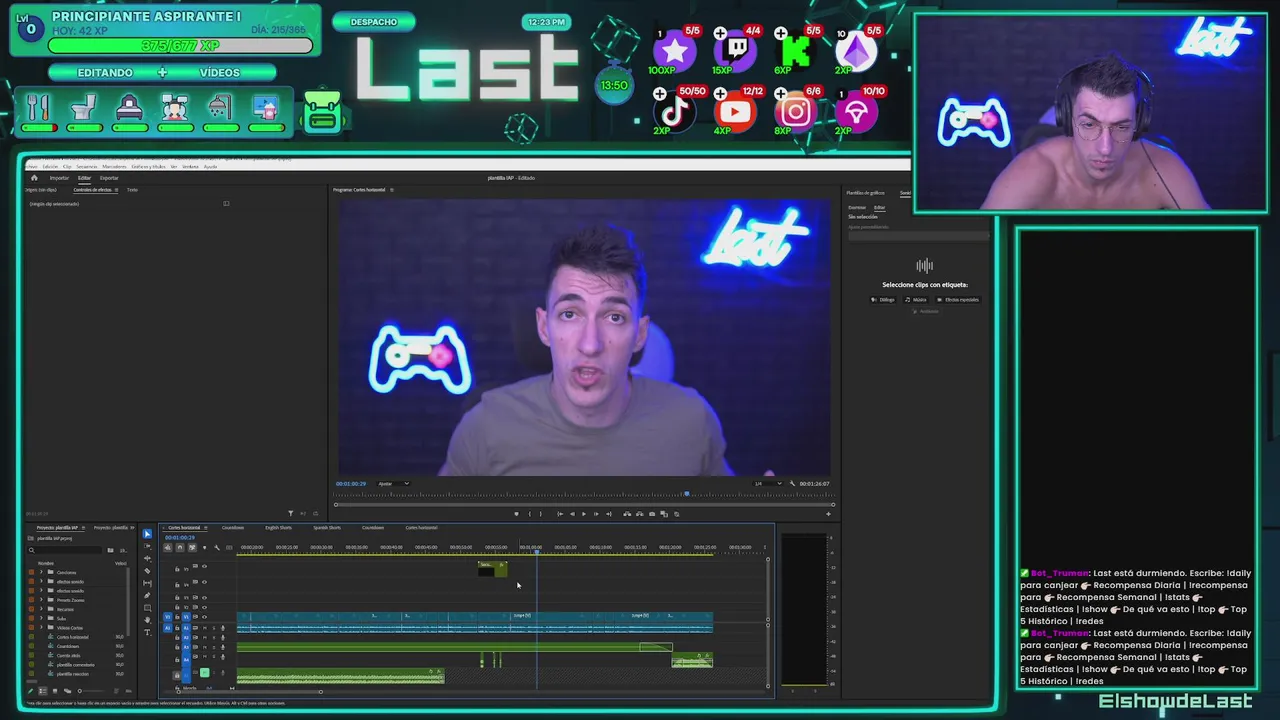Click the program monitor scrub bar playhead
Image resolution: width=1280 pixels, height=720 pixels.
click(686, 493)
